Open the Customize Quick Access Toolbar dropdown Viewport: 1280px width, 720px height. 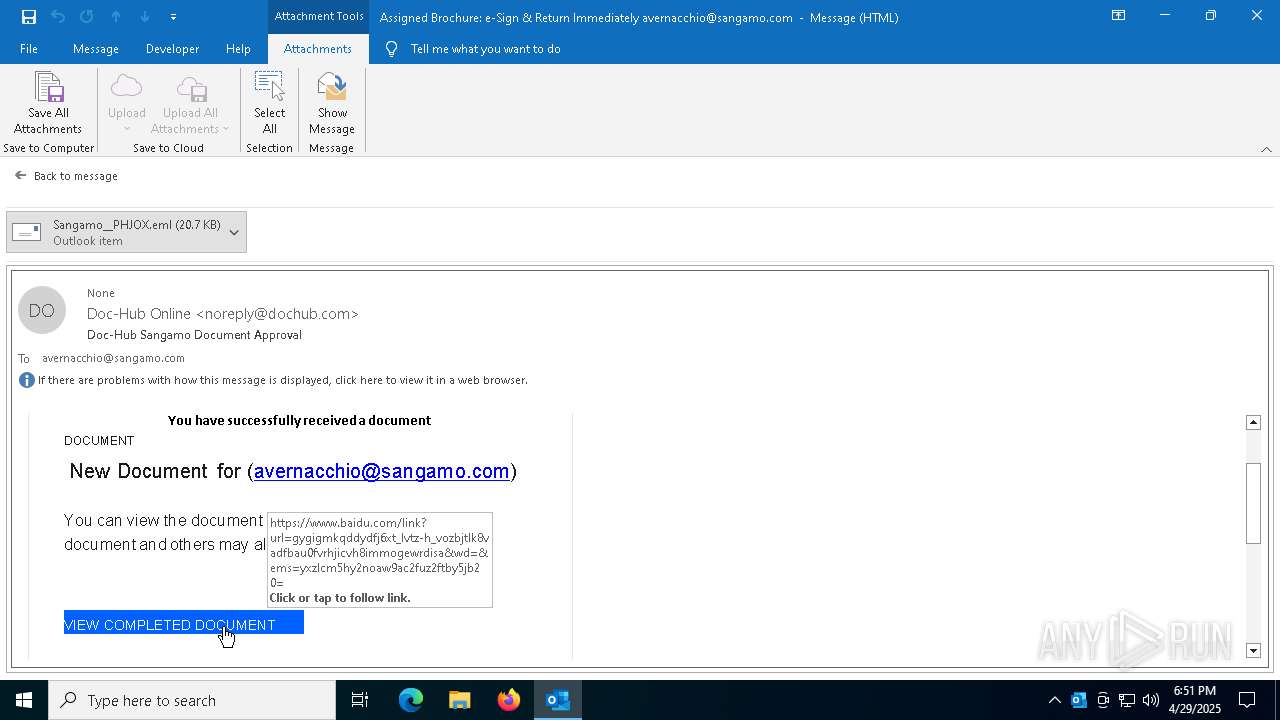tap(173, 17)
